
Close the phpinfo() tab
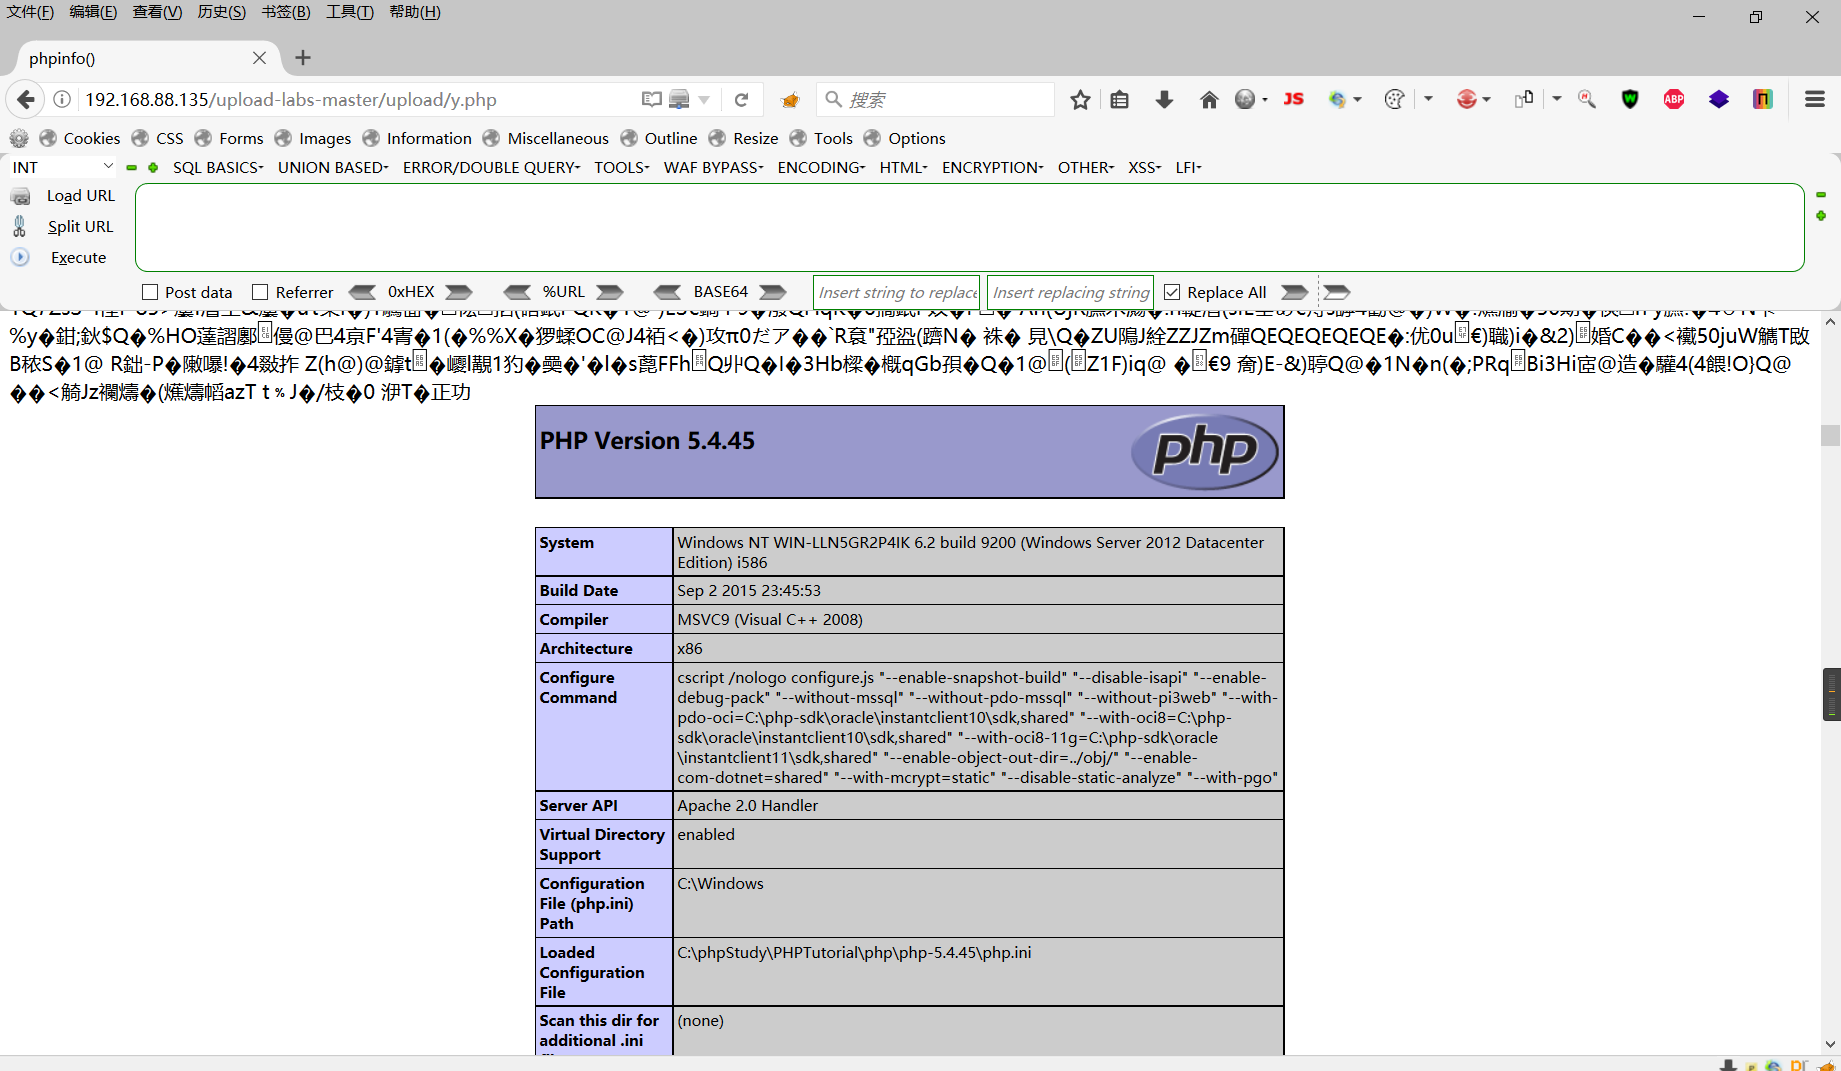click(x=259, y=58)
